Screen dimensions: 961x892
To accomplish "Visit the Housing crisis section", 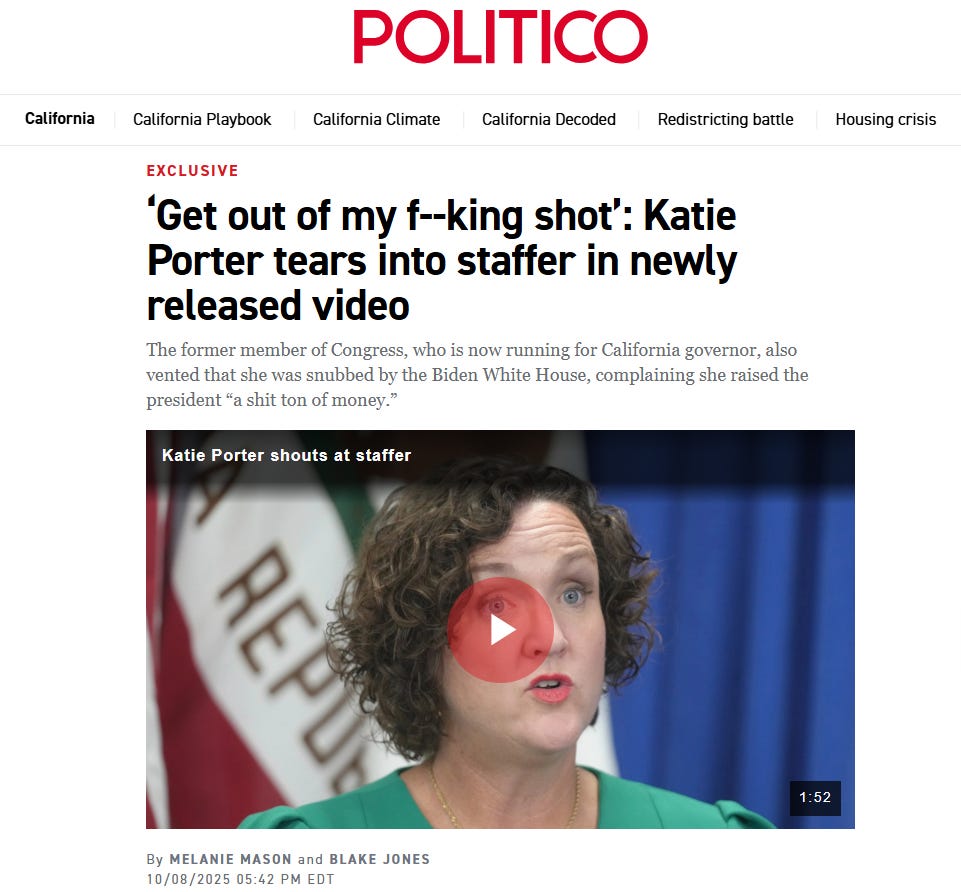I will 886,119.
